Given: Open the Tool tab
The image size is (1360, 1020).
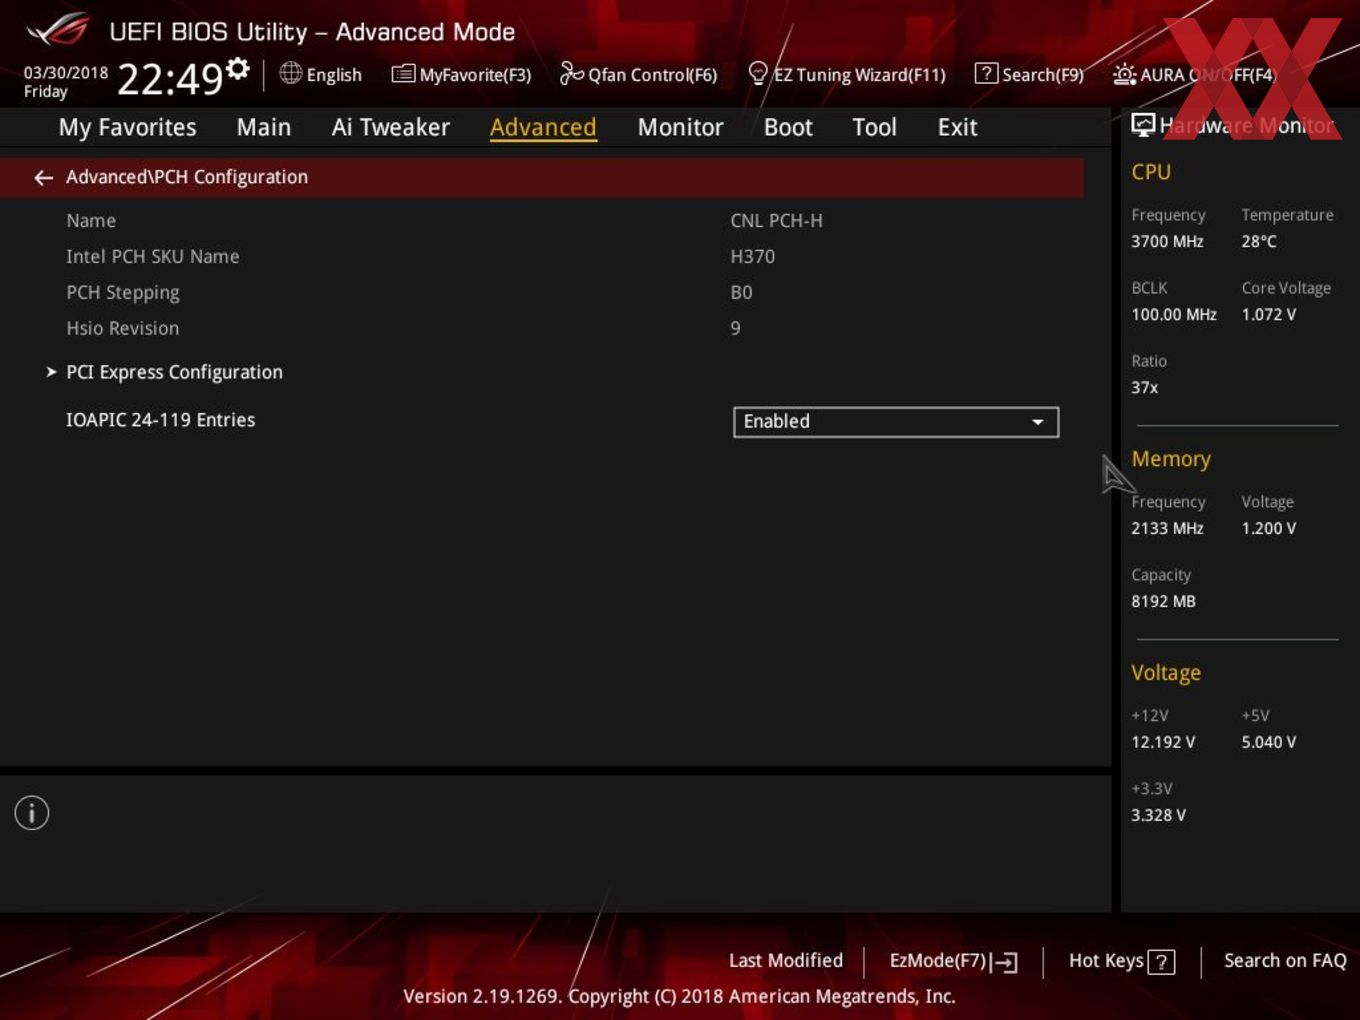Looking at the screenshot, I should coord(874,127).
